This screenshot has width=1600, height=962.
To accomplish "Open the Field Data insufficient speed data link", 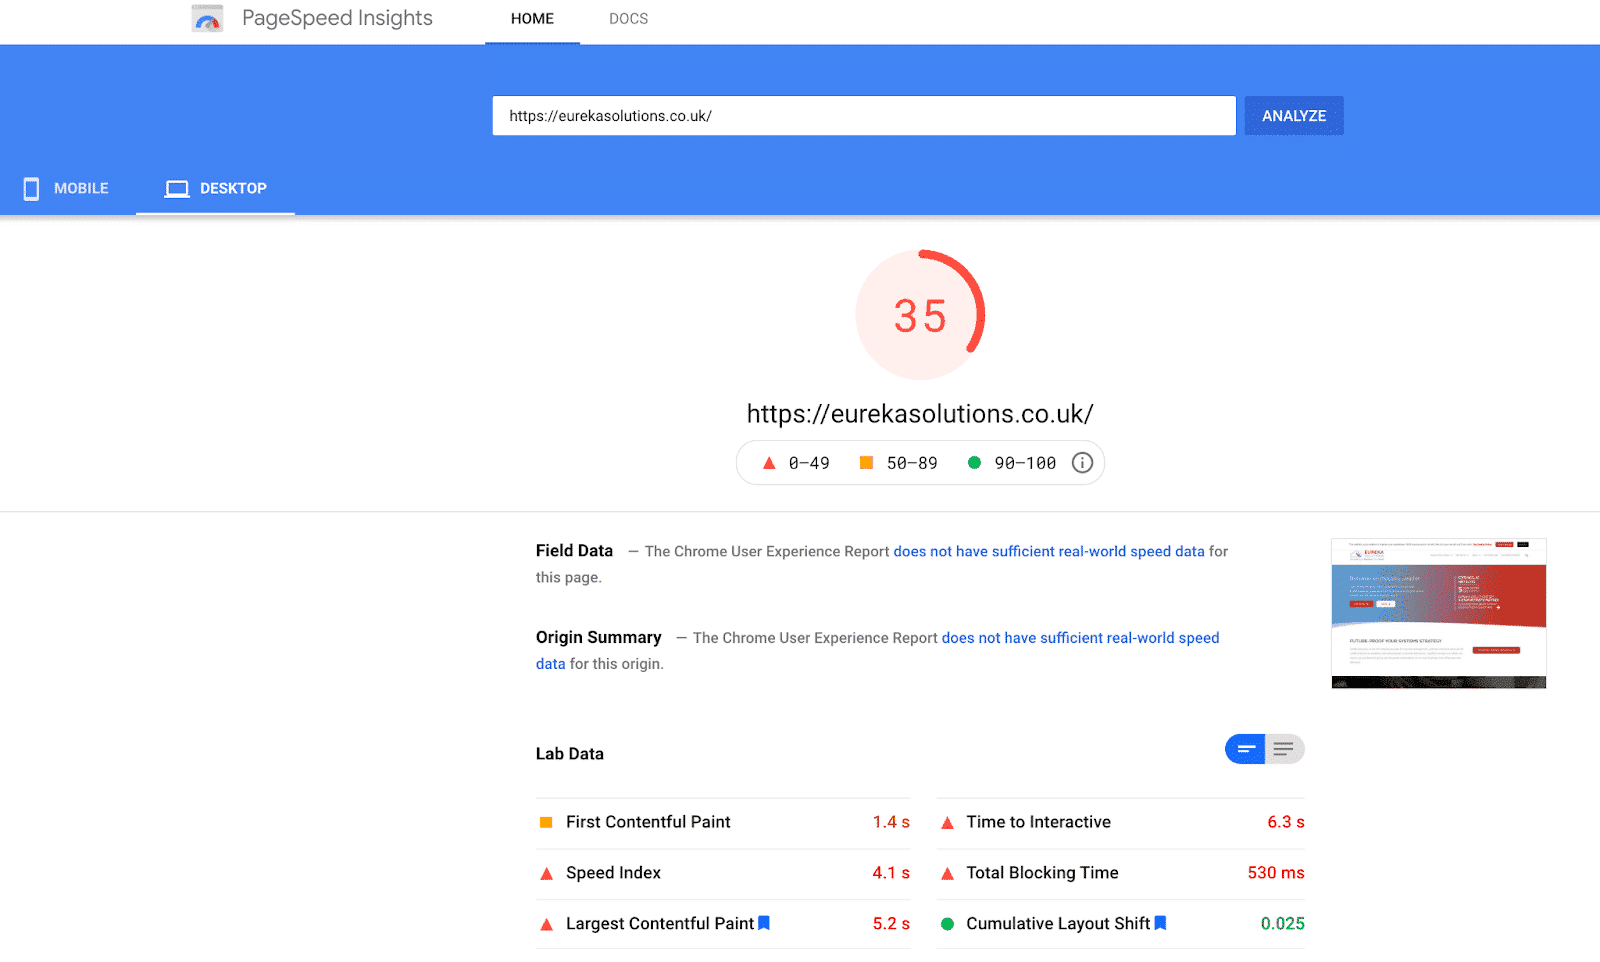I will [x=1048, y=551].
